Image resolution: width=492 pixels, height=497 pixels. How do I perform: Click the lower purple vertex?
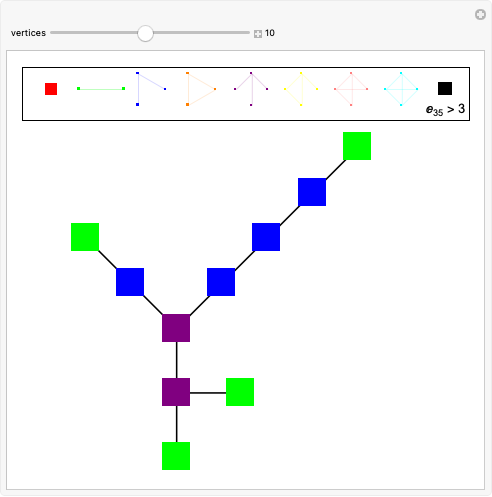point(176,392)
